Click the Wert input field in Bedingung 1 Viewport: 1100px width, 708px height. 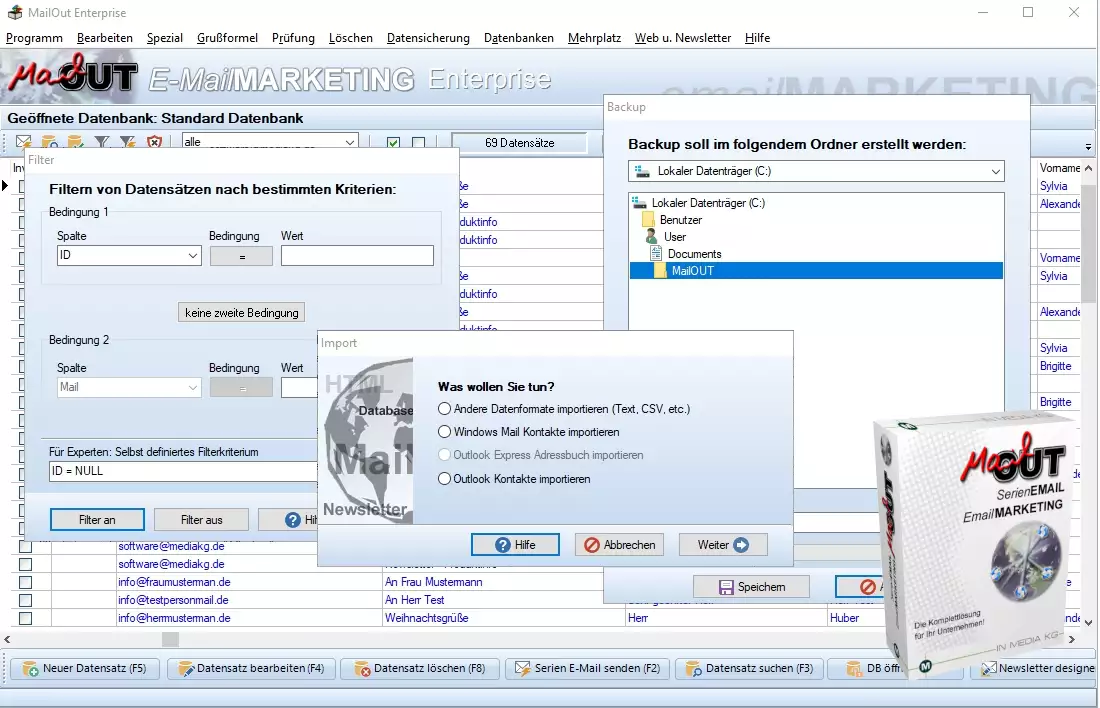point(357,255)
